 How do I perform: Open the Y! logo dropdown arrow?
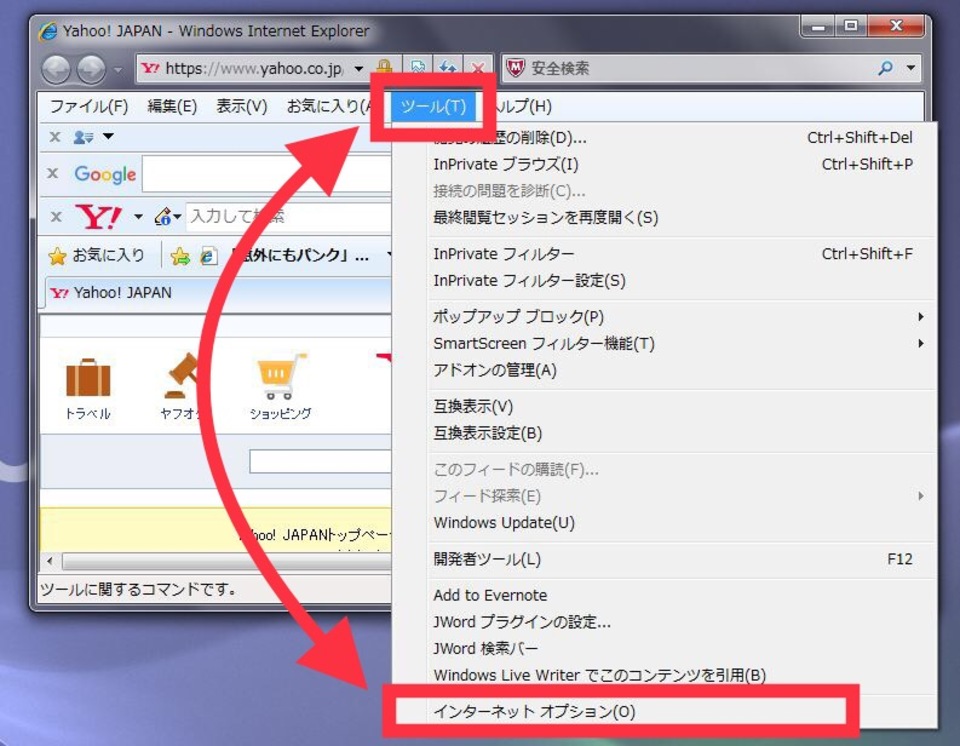click(138, 216)
